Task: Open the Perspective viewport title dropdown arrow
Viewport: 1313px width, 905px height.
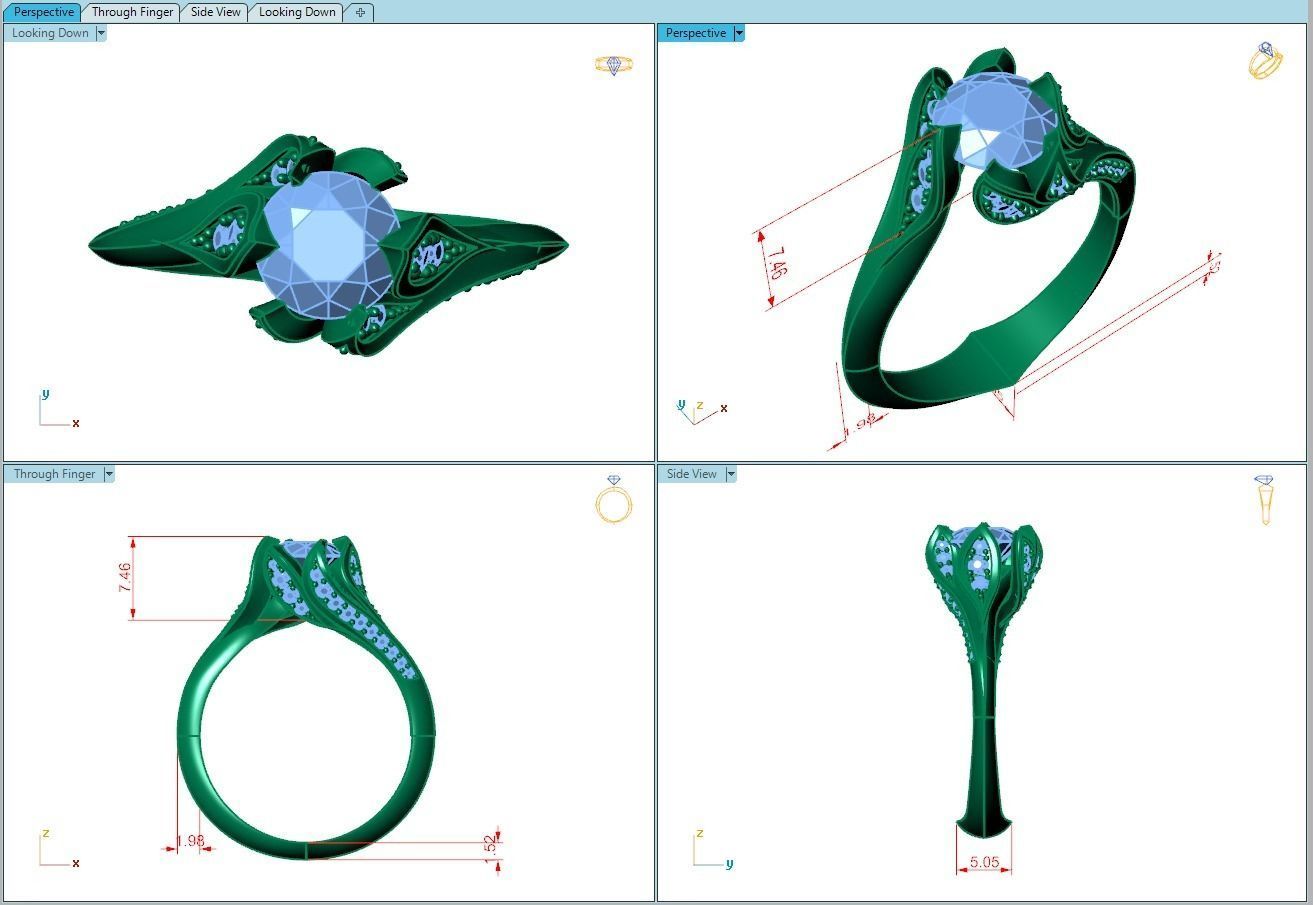Action: click(x=739, y=33)
